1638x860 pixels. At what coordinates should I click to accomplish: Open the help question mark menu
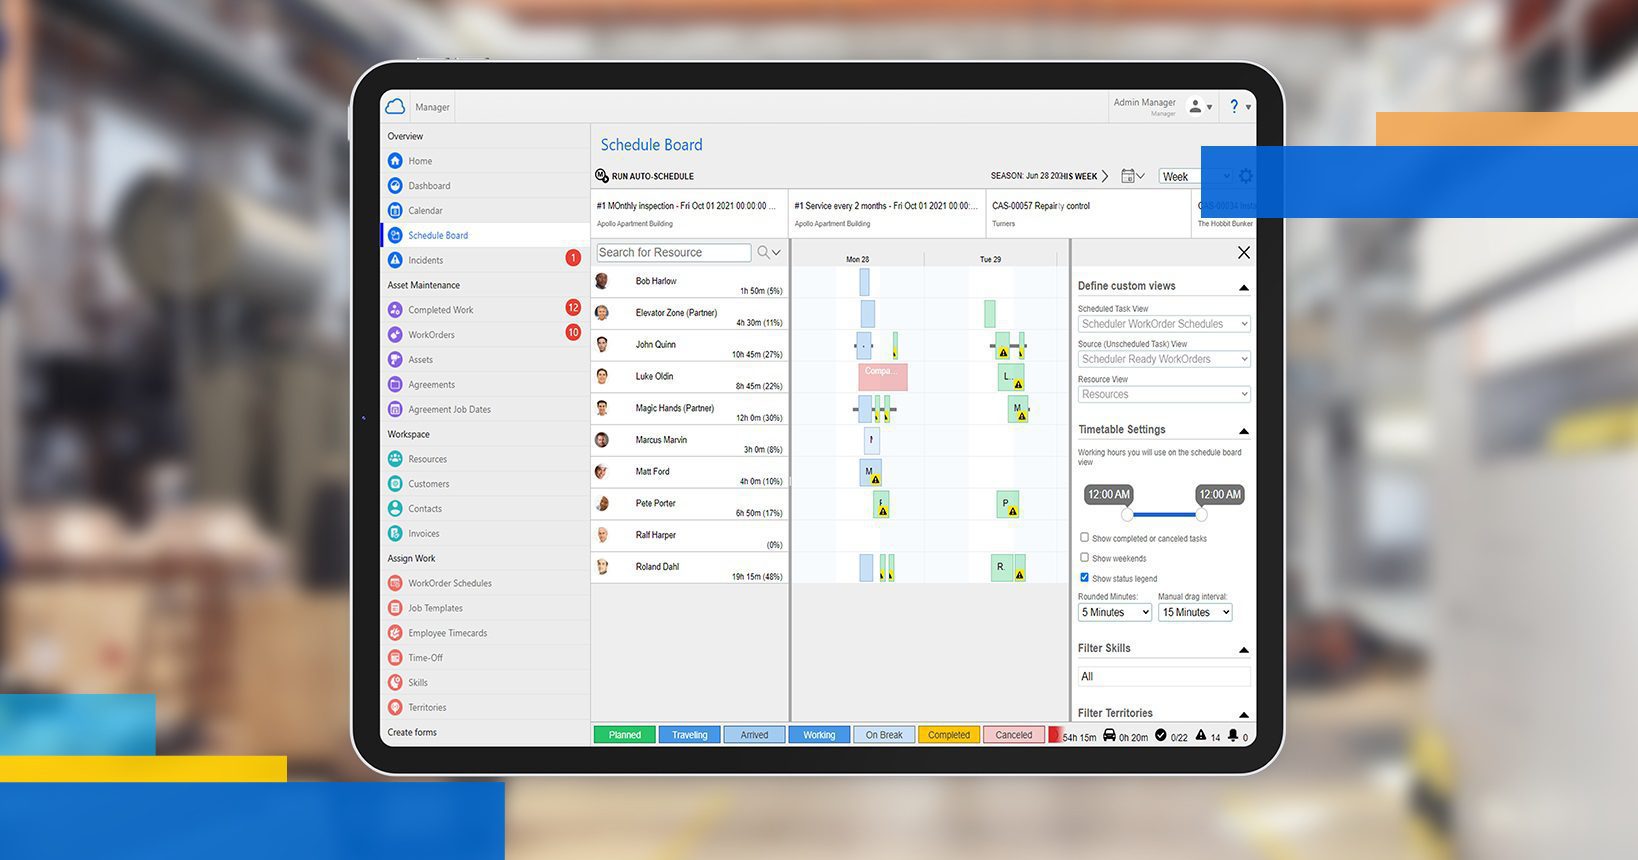pos(1234,107)
